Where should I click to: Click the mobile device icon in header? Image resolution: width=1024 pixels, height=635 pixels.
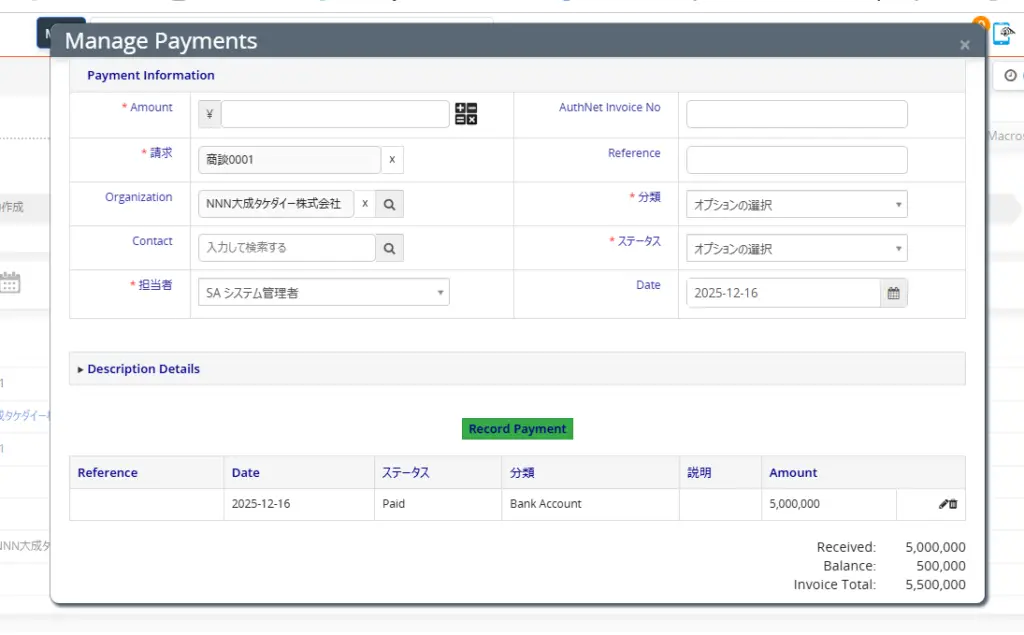(1002, 34)
